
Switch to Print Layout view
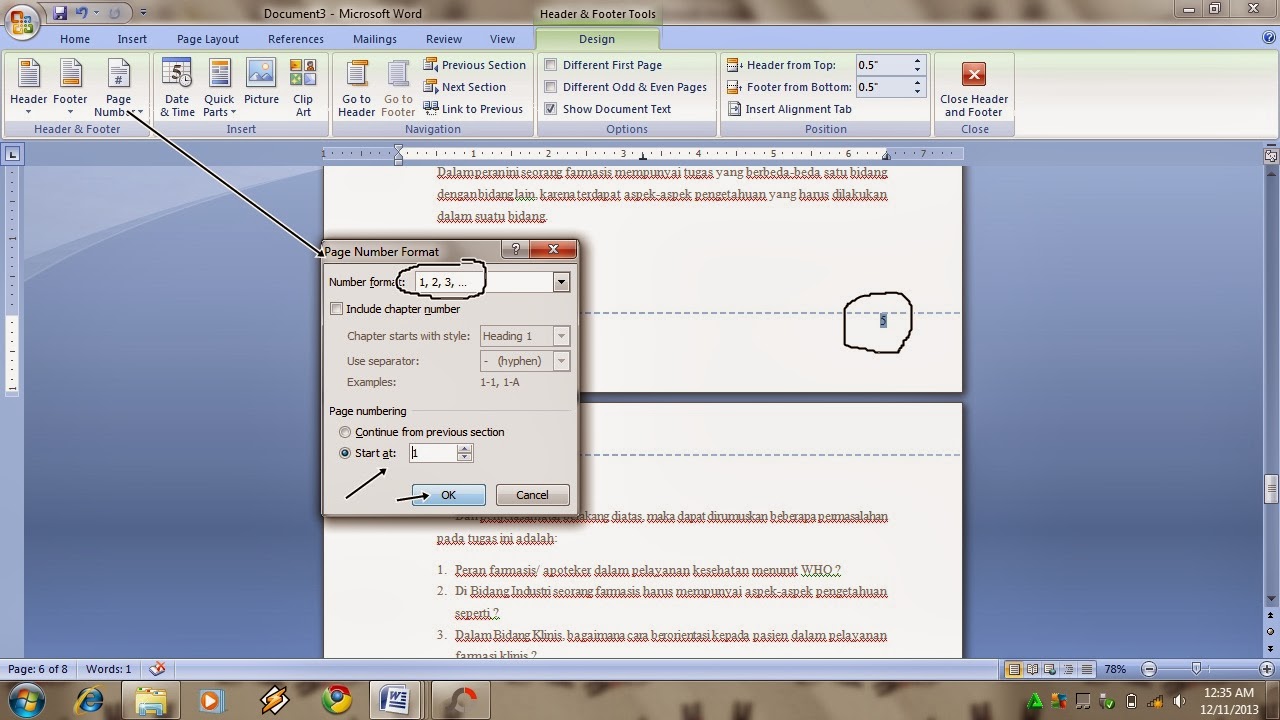(x=1015, y=669)
